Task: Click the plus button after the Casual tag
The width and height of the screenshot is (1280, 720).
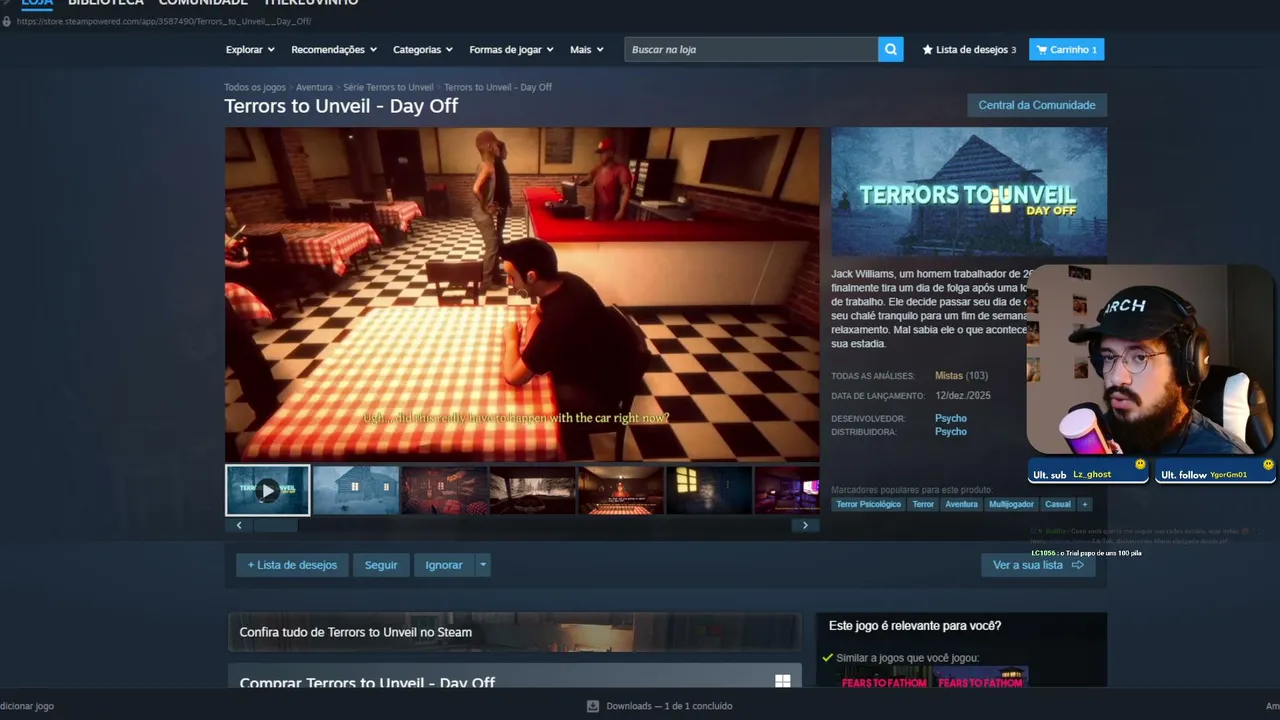Action: click(1085, 504)
